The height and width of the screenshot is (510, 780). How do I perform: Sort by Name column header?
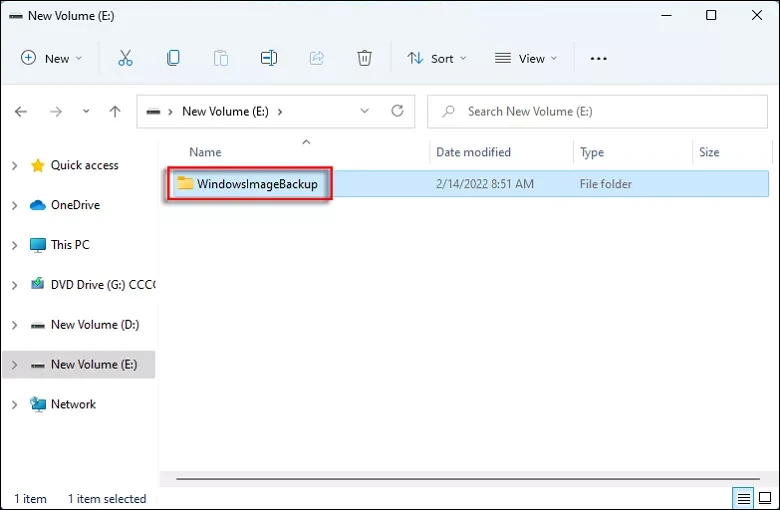click(x=205, y=152)
